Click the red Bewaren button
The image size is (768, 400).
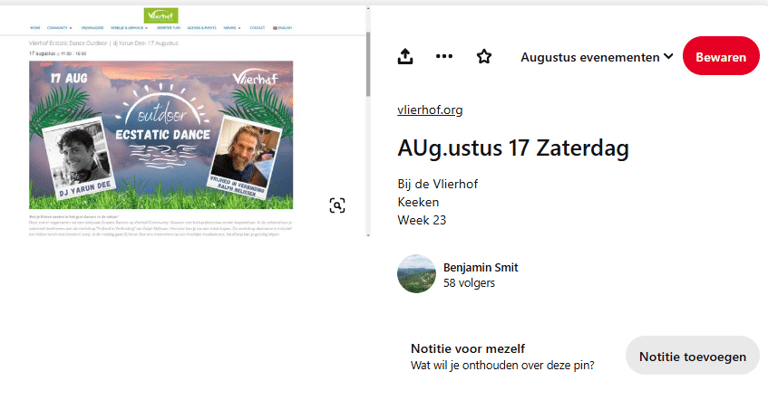click(721, 56)
